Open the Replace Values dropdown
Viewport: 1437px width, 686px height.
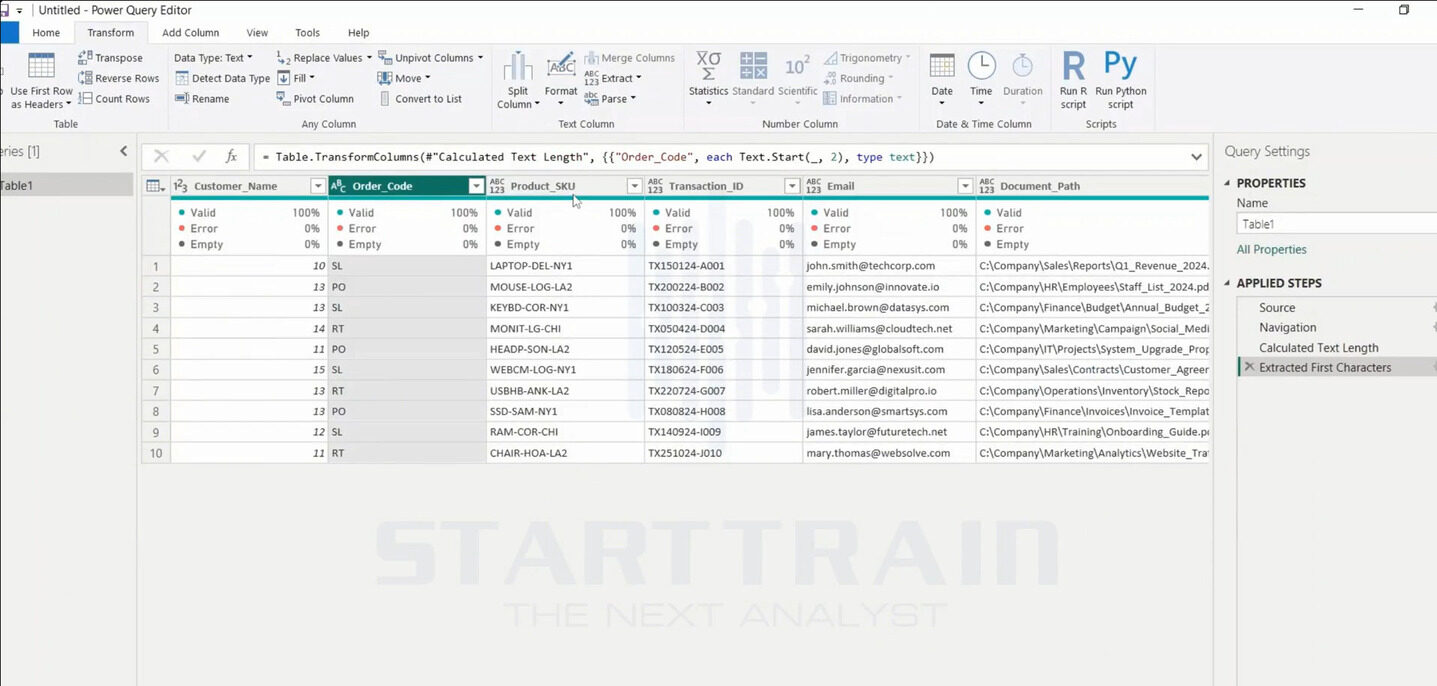click(323, 58)
